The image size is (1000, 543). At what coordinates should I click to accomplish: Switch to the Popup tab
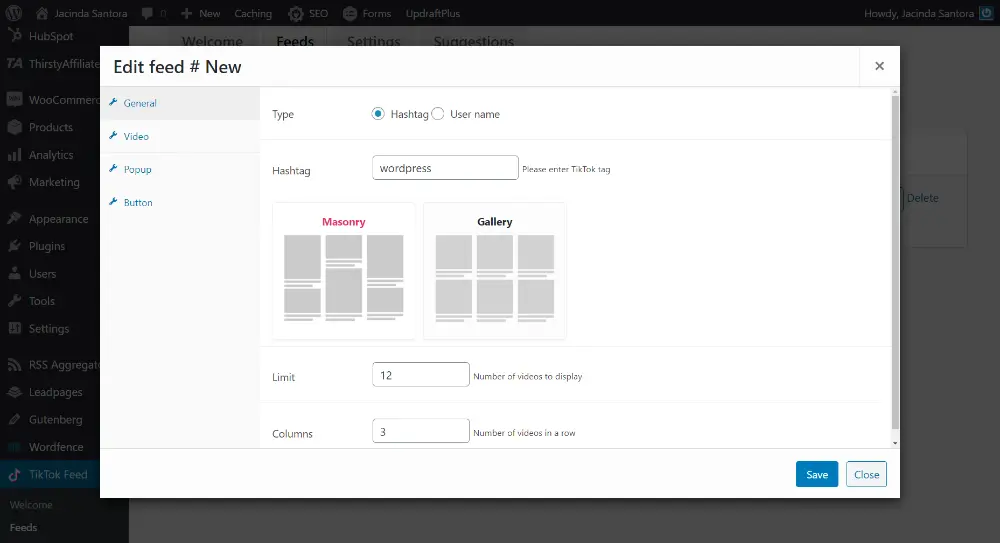click(x=137, y=169)
